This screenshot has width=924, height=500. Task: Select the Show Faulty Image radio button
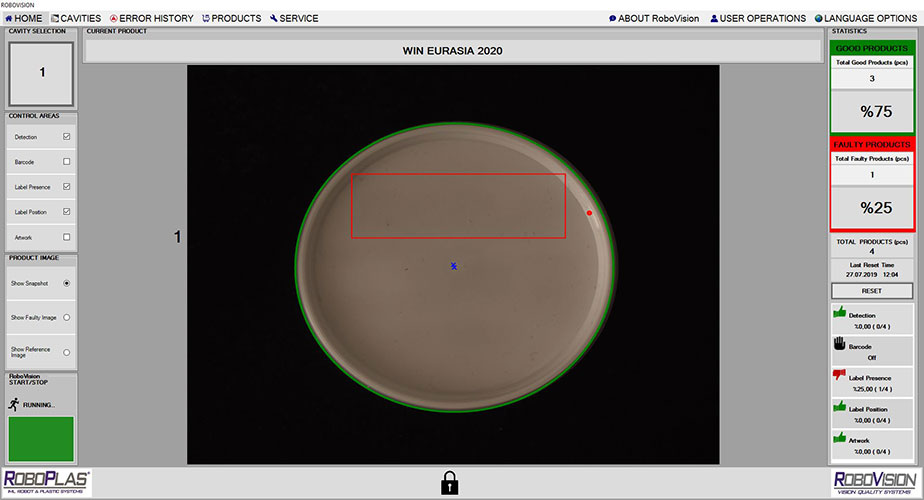click(67, 317)
